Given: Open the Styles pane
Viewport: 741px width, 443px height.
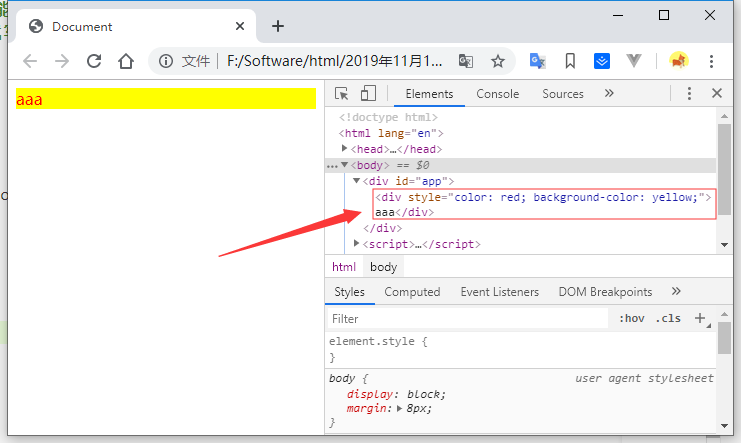Looking at the screenshot, I should (x=350, y=292).
